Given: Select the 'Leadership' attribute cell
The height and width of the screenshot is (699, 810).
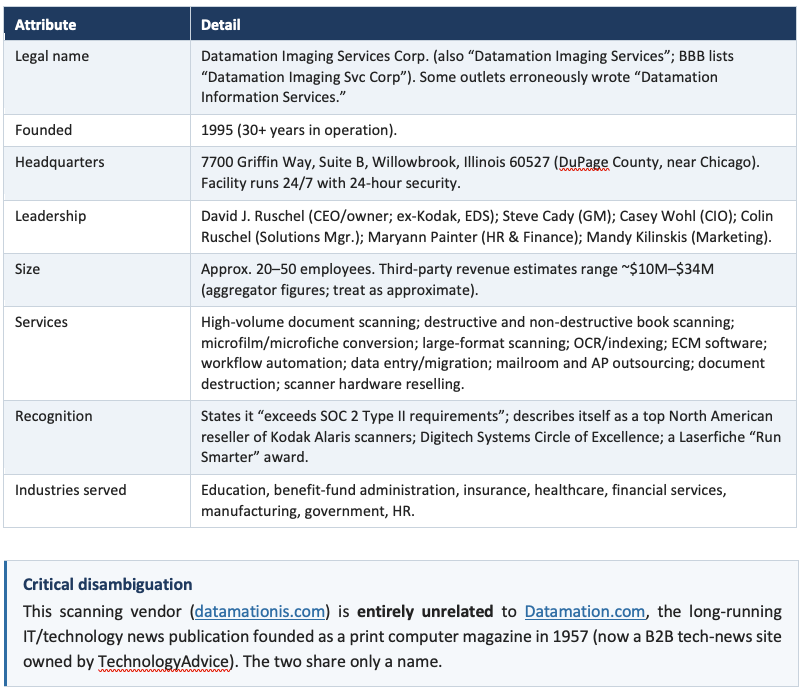Looking at the screenshot, I should (97, 227).
